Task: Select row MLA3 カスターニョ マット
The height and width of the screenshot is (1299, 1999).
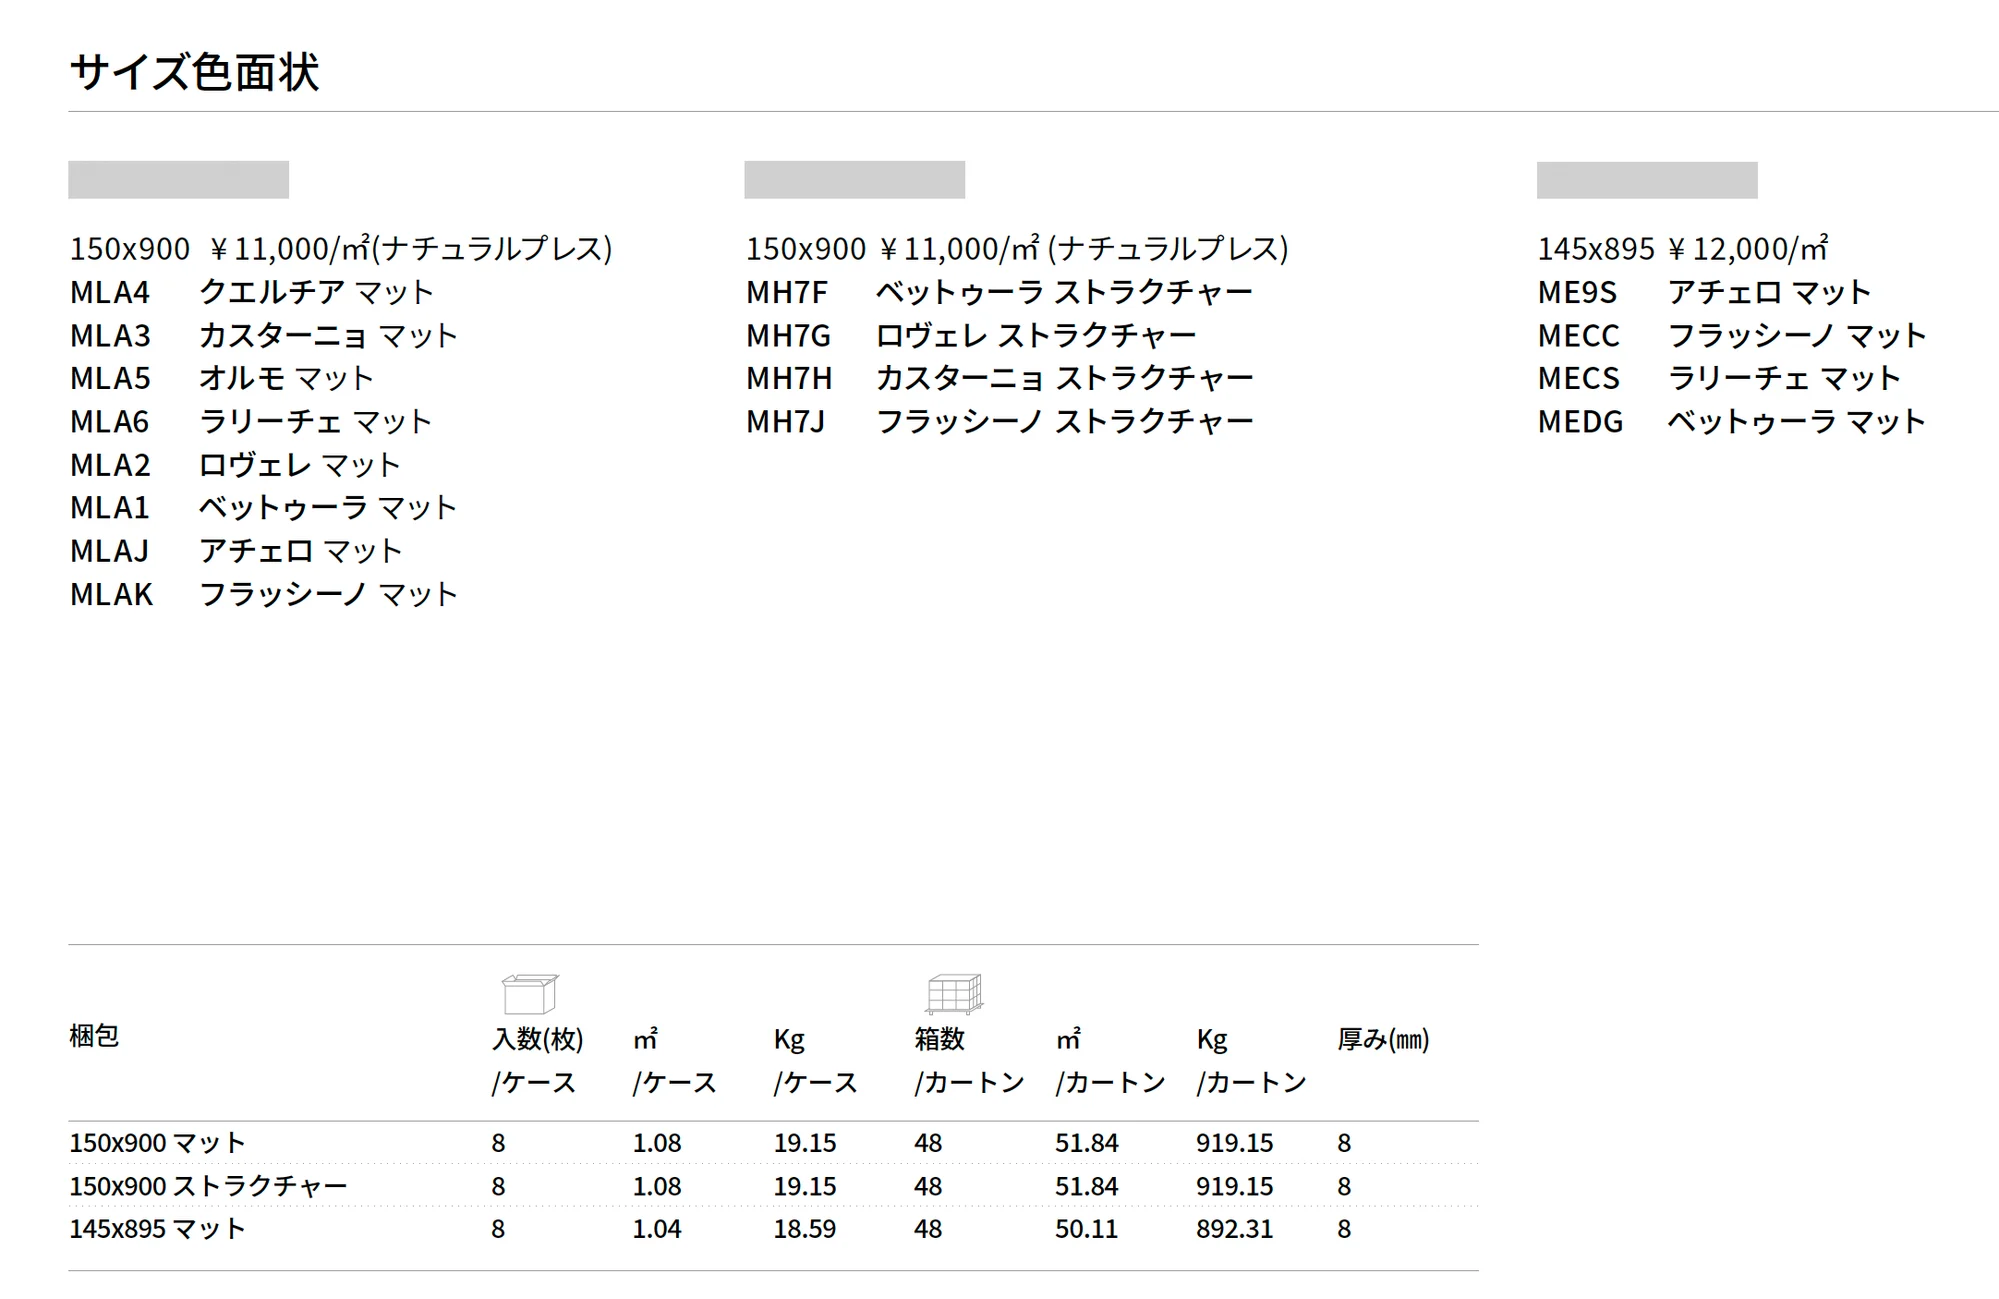Action: [264, 335]
